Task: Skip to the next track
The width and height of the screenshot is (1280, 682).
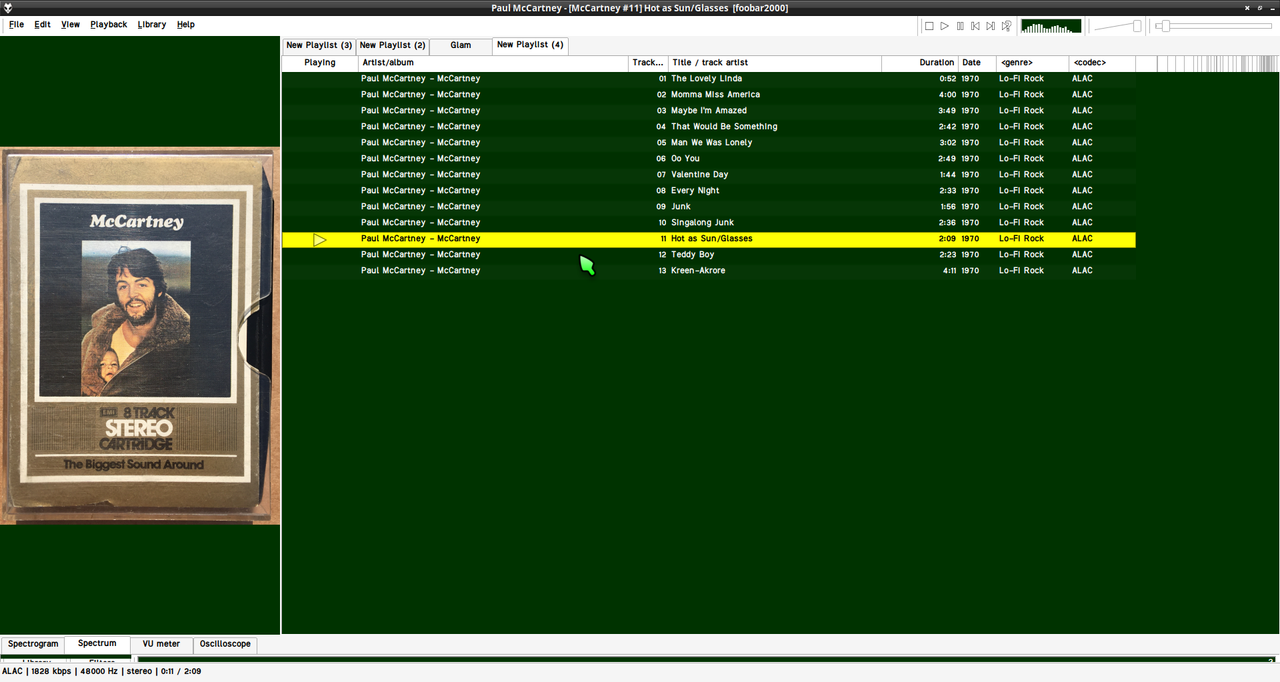Action: coord(991,26)
